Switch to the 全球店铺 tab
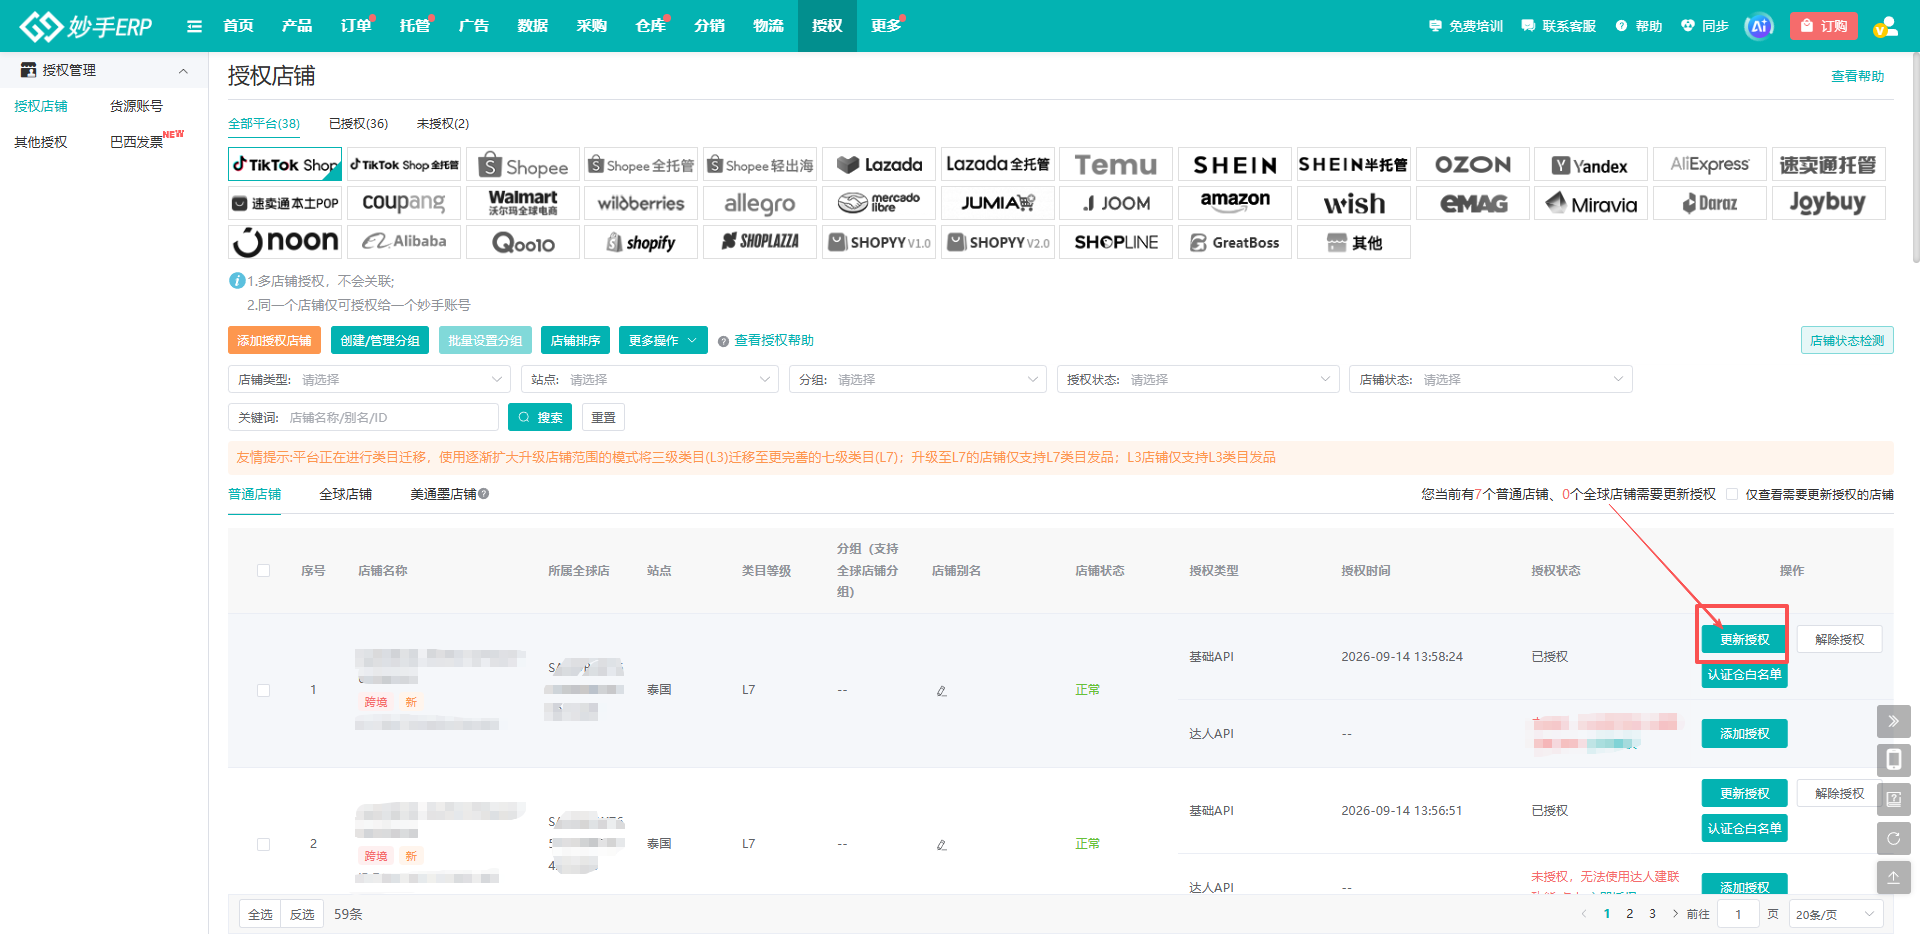Screen dimensions: 1920x934 coord(346,494)
